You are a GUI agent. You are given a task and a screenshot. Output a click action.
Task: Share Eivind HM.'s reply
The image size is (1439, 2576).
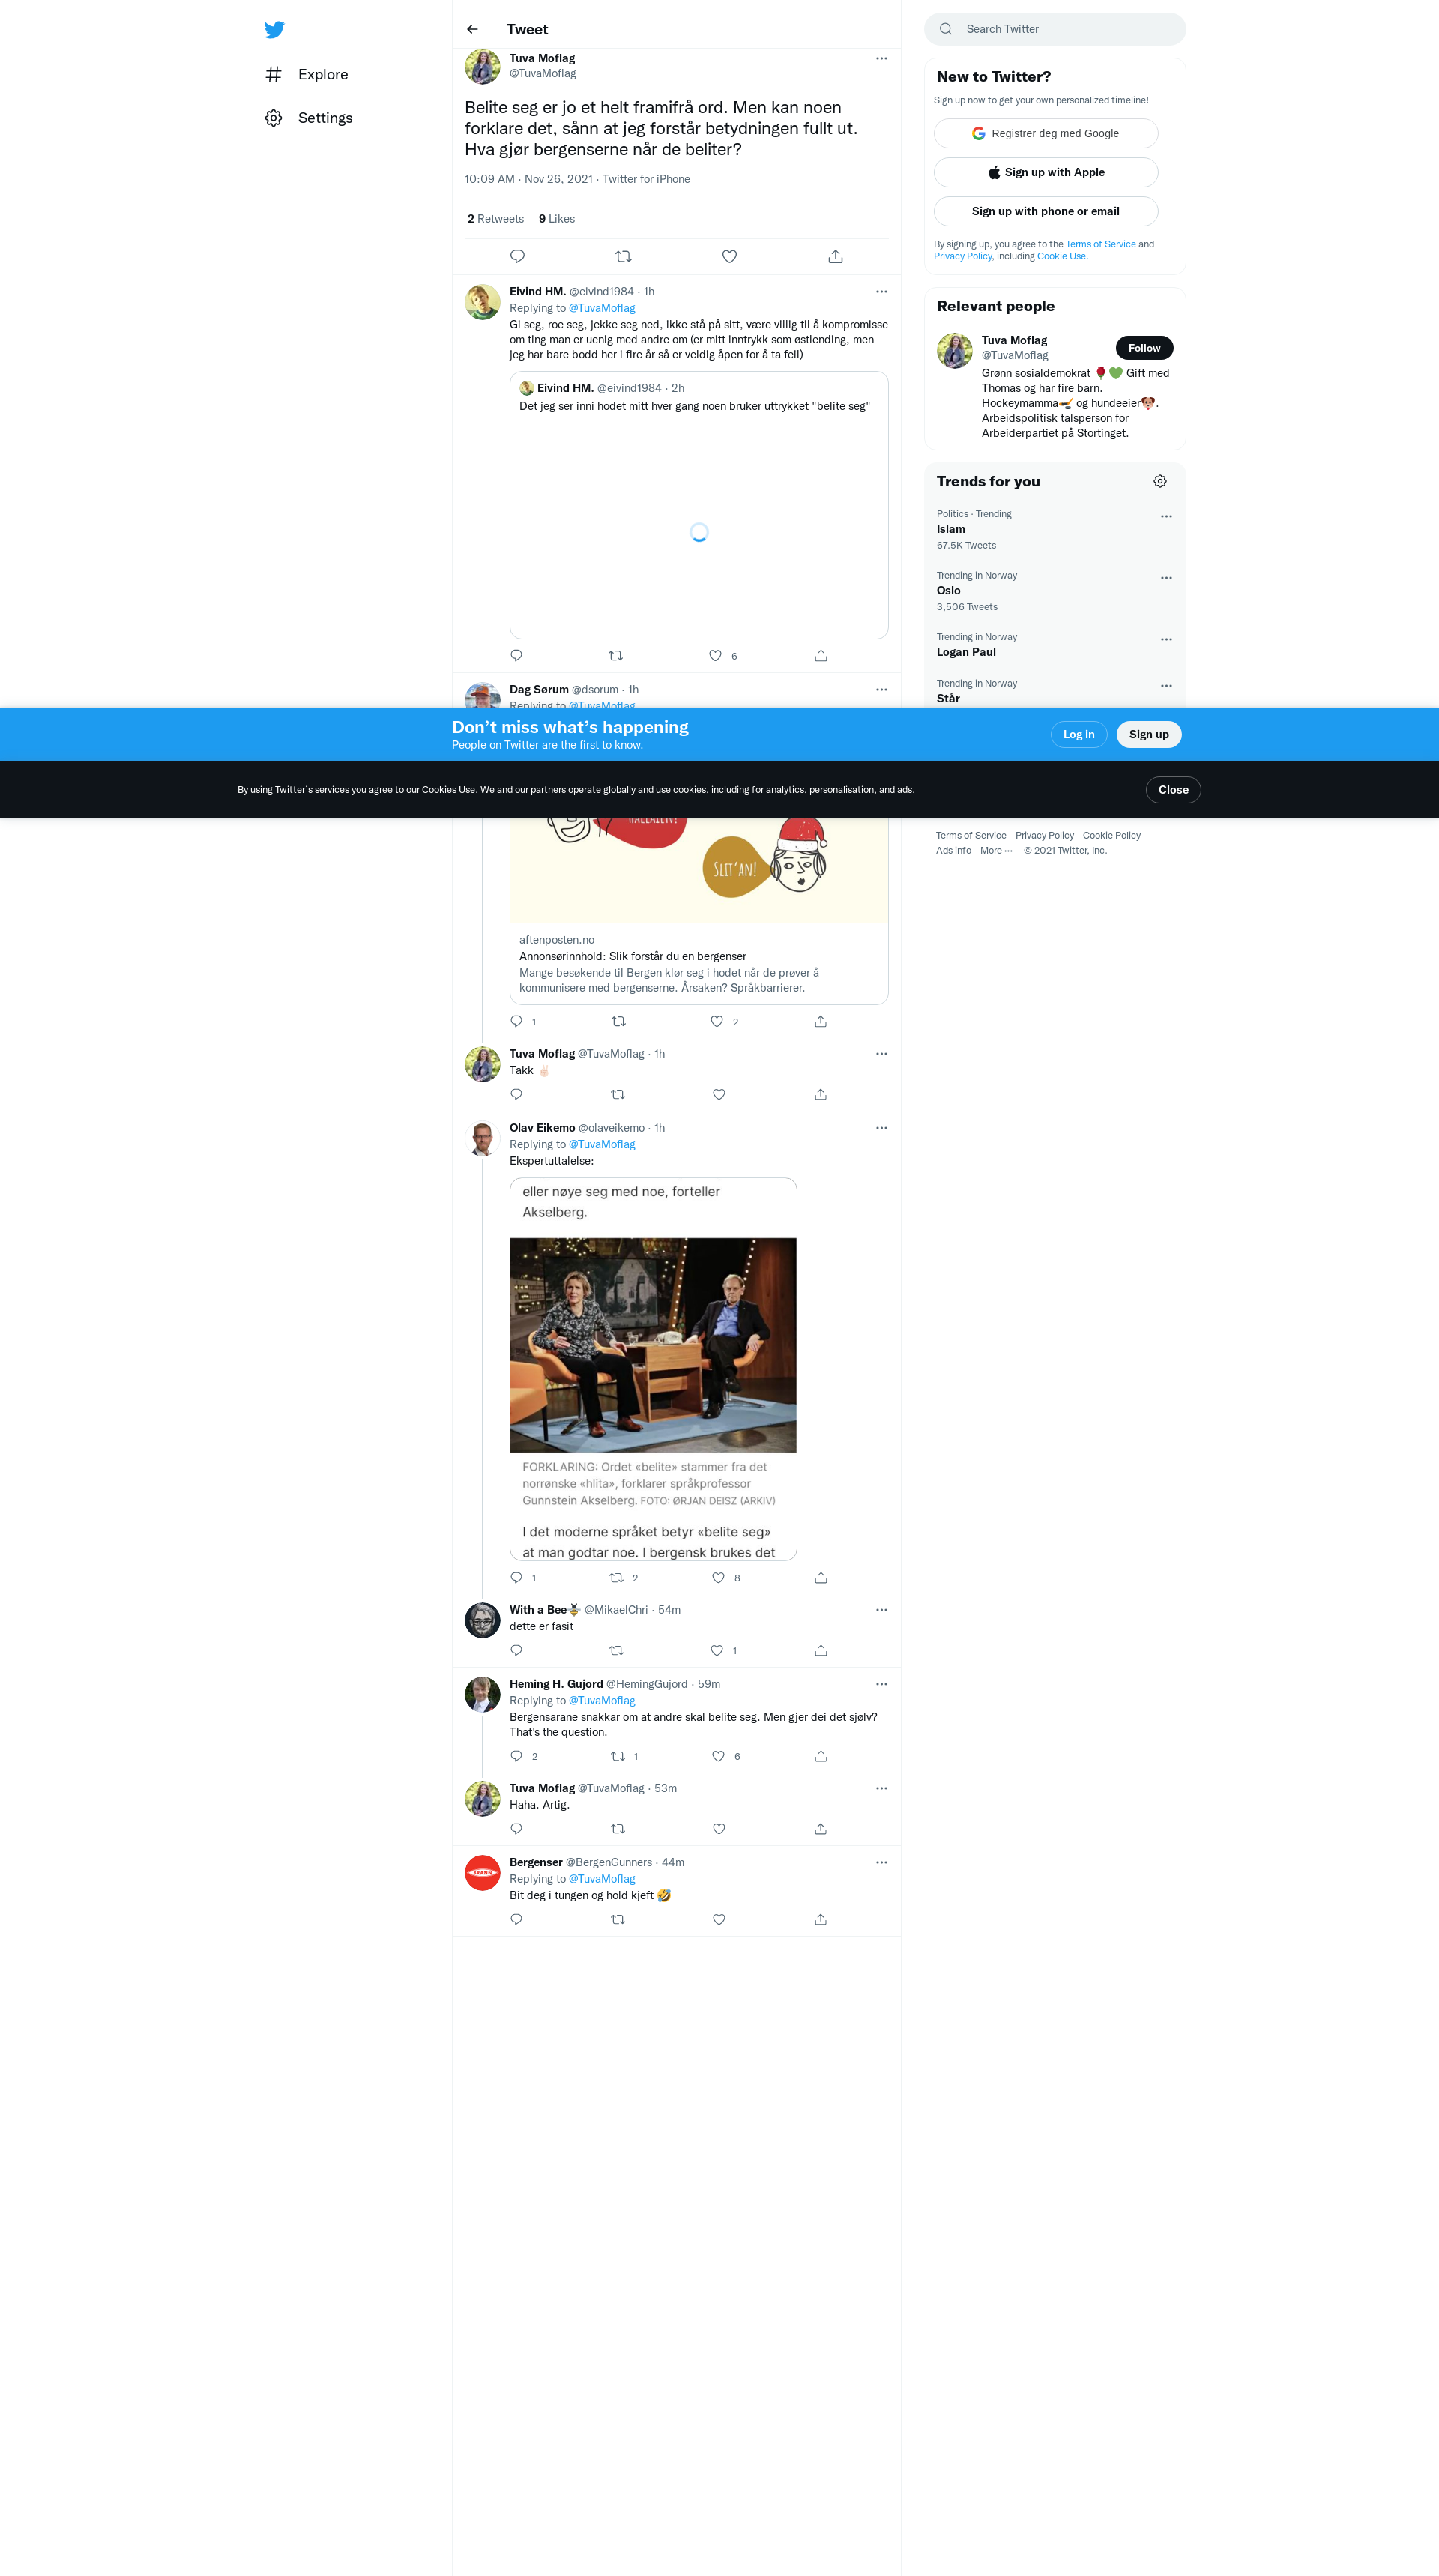(x=820, y=656)
